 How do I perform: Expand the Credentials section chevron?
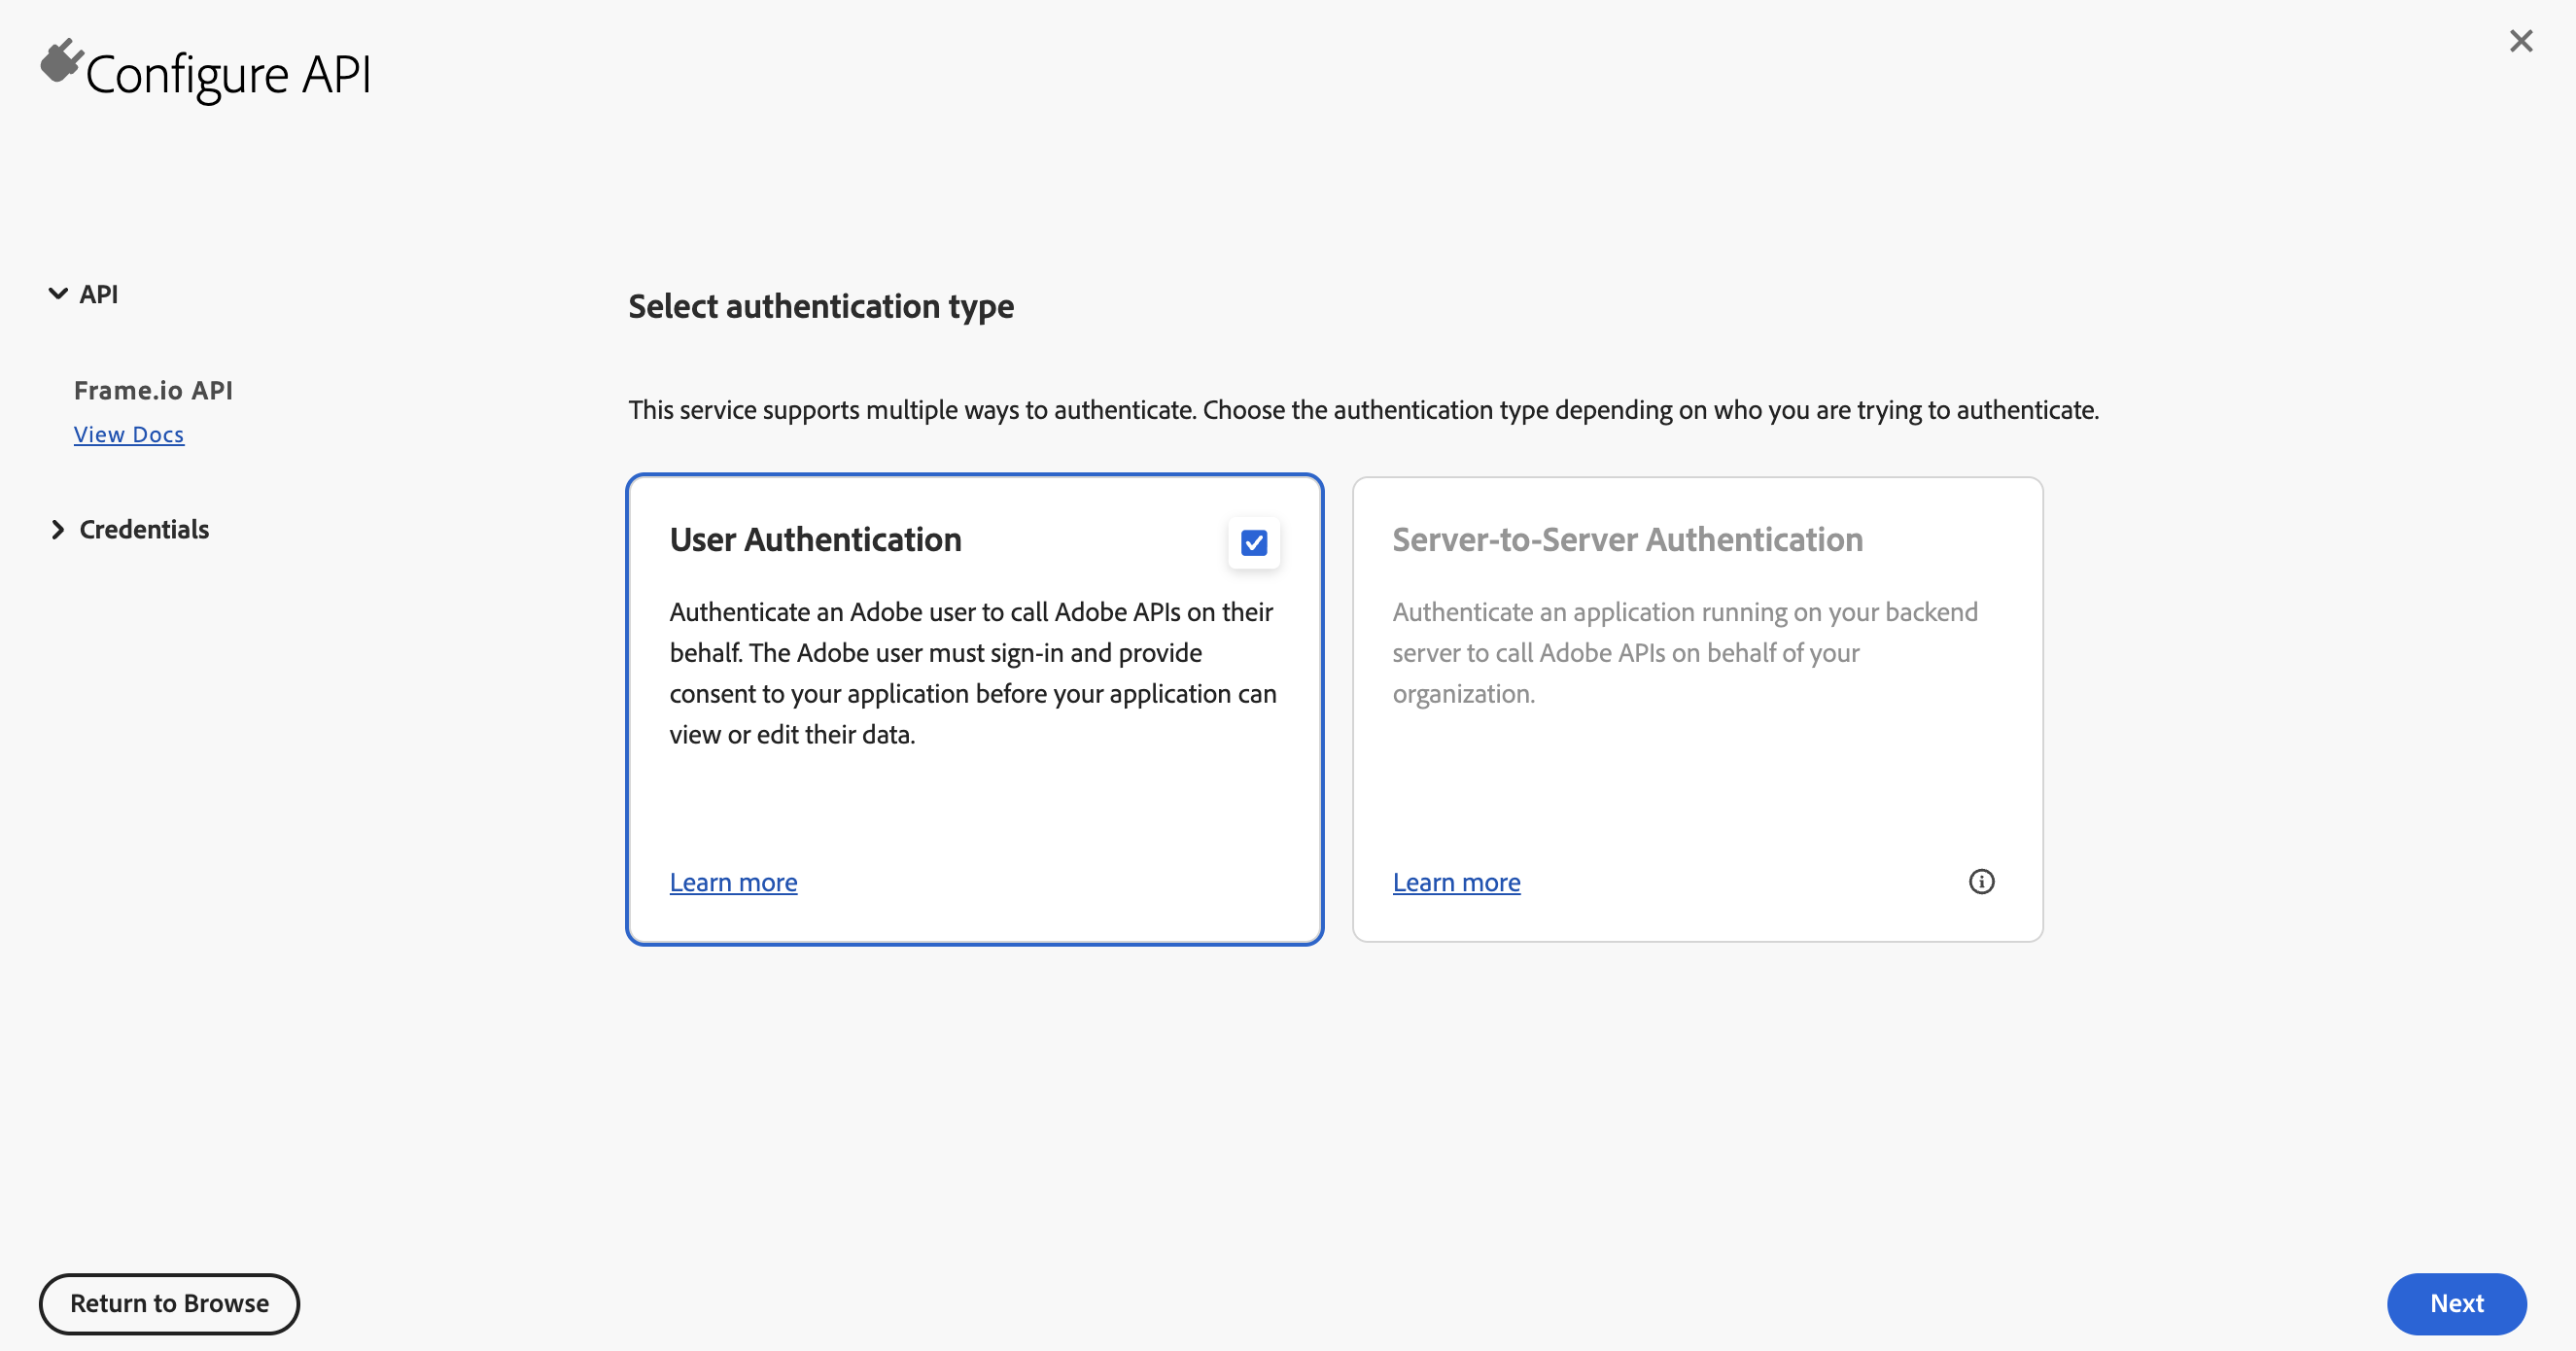tap(58, 530)
